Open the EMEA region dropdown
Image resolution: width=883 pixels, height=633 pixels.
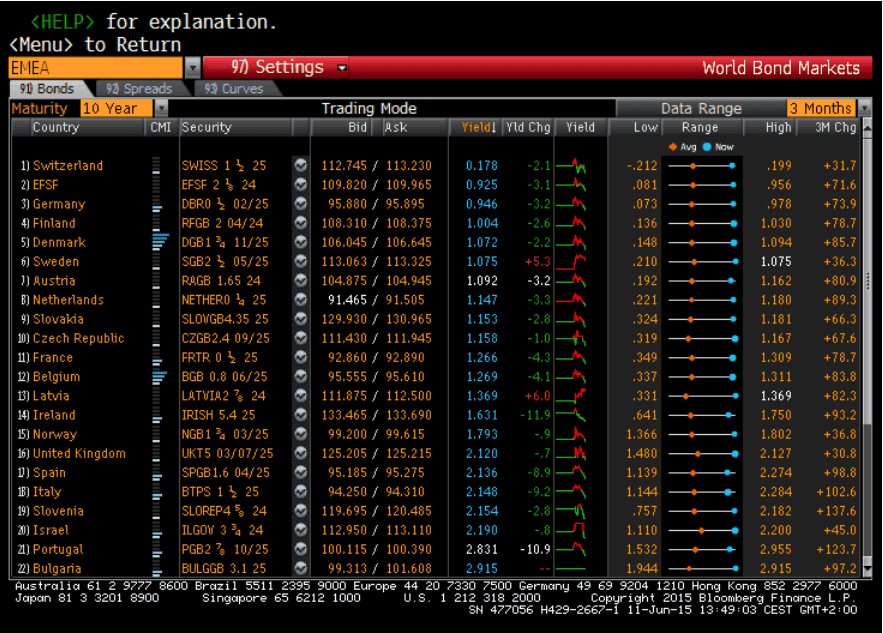(192, 68)
